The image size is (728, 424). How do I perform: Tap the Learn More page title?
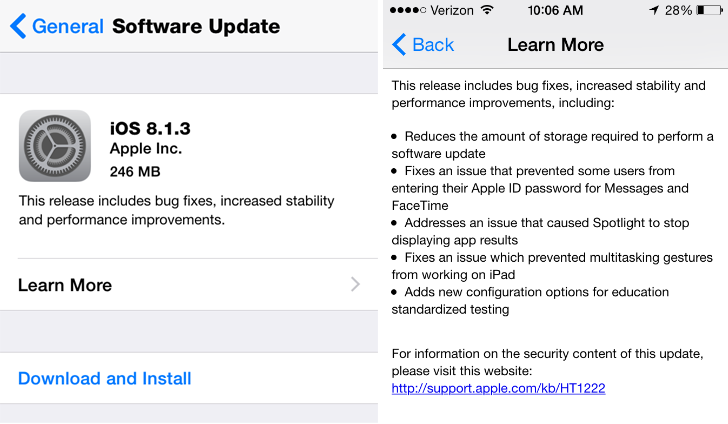point(555,45)
